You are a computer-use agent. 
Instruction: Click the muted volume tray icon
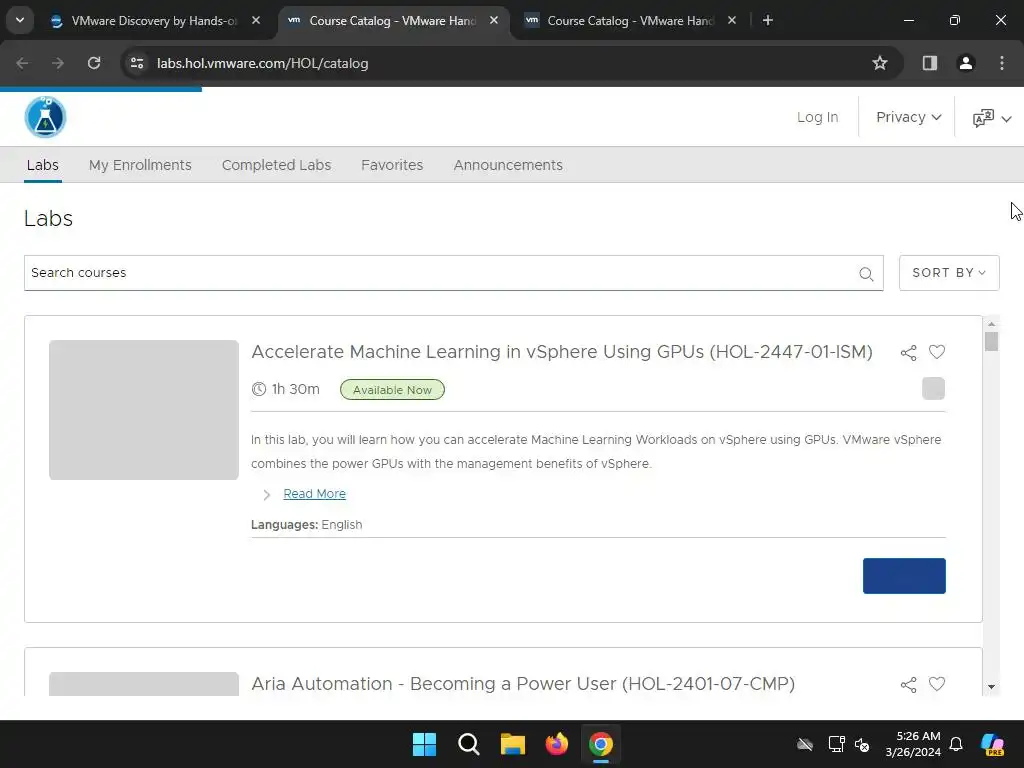862,744
